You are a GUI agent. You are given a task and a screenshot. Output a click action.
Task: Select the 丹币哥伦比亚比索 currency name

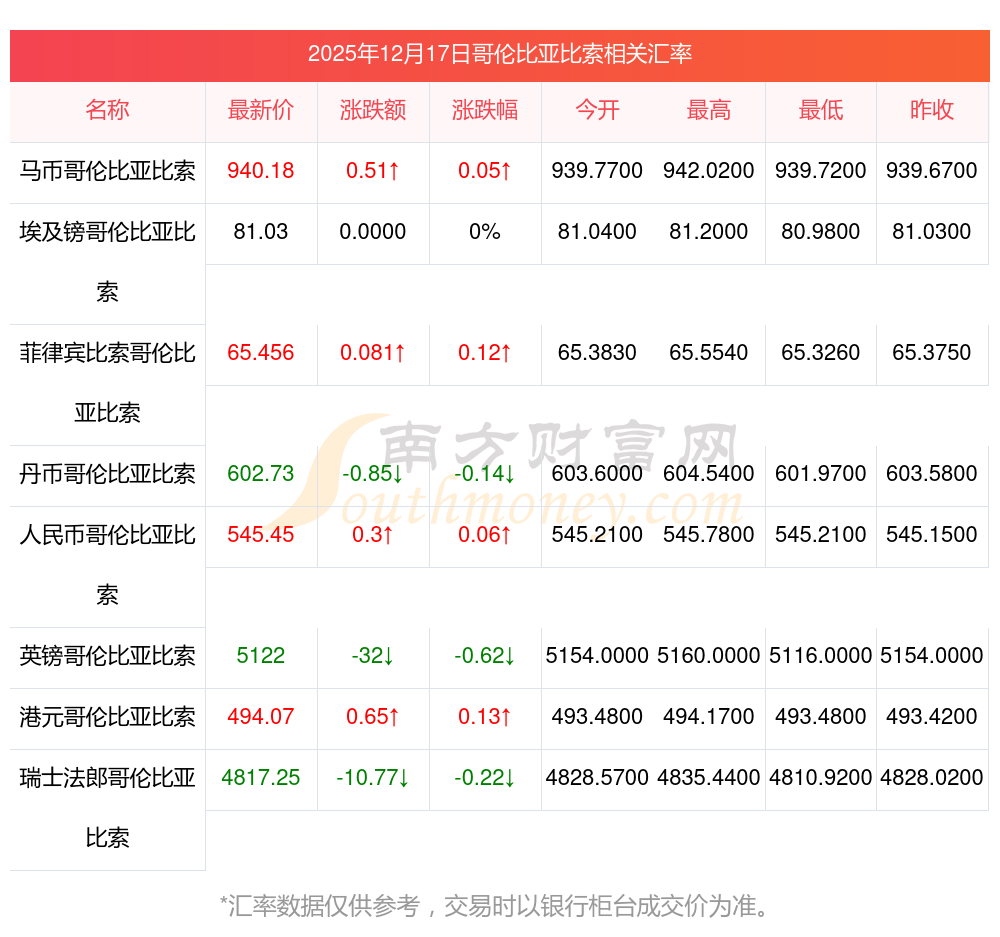click(x=107, y=474)
